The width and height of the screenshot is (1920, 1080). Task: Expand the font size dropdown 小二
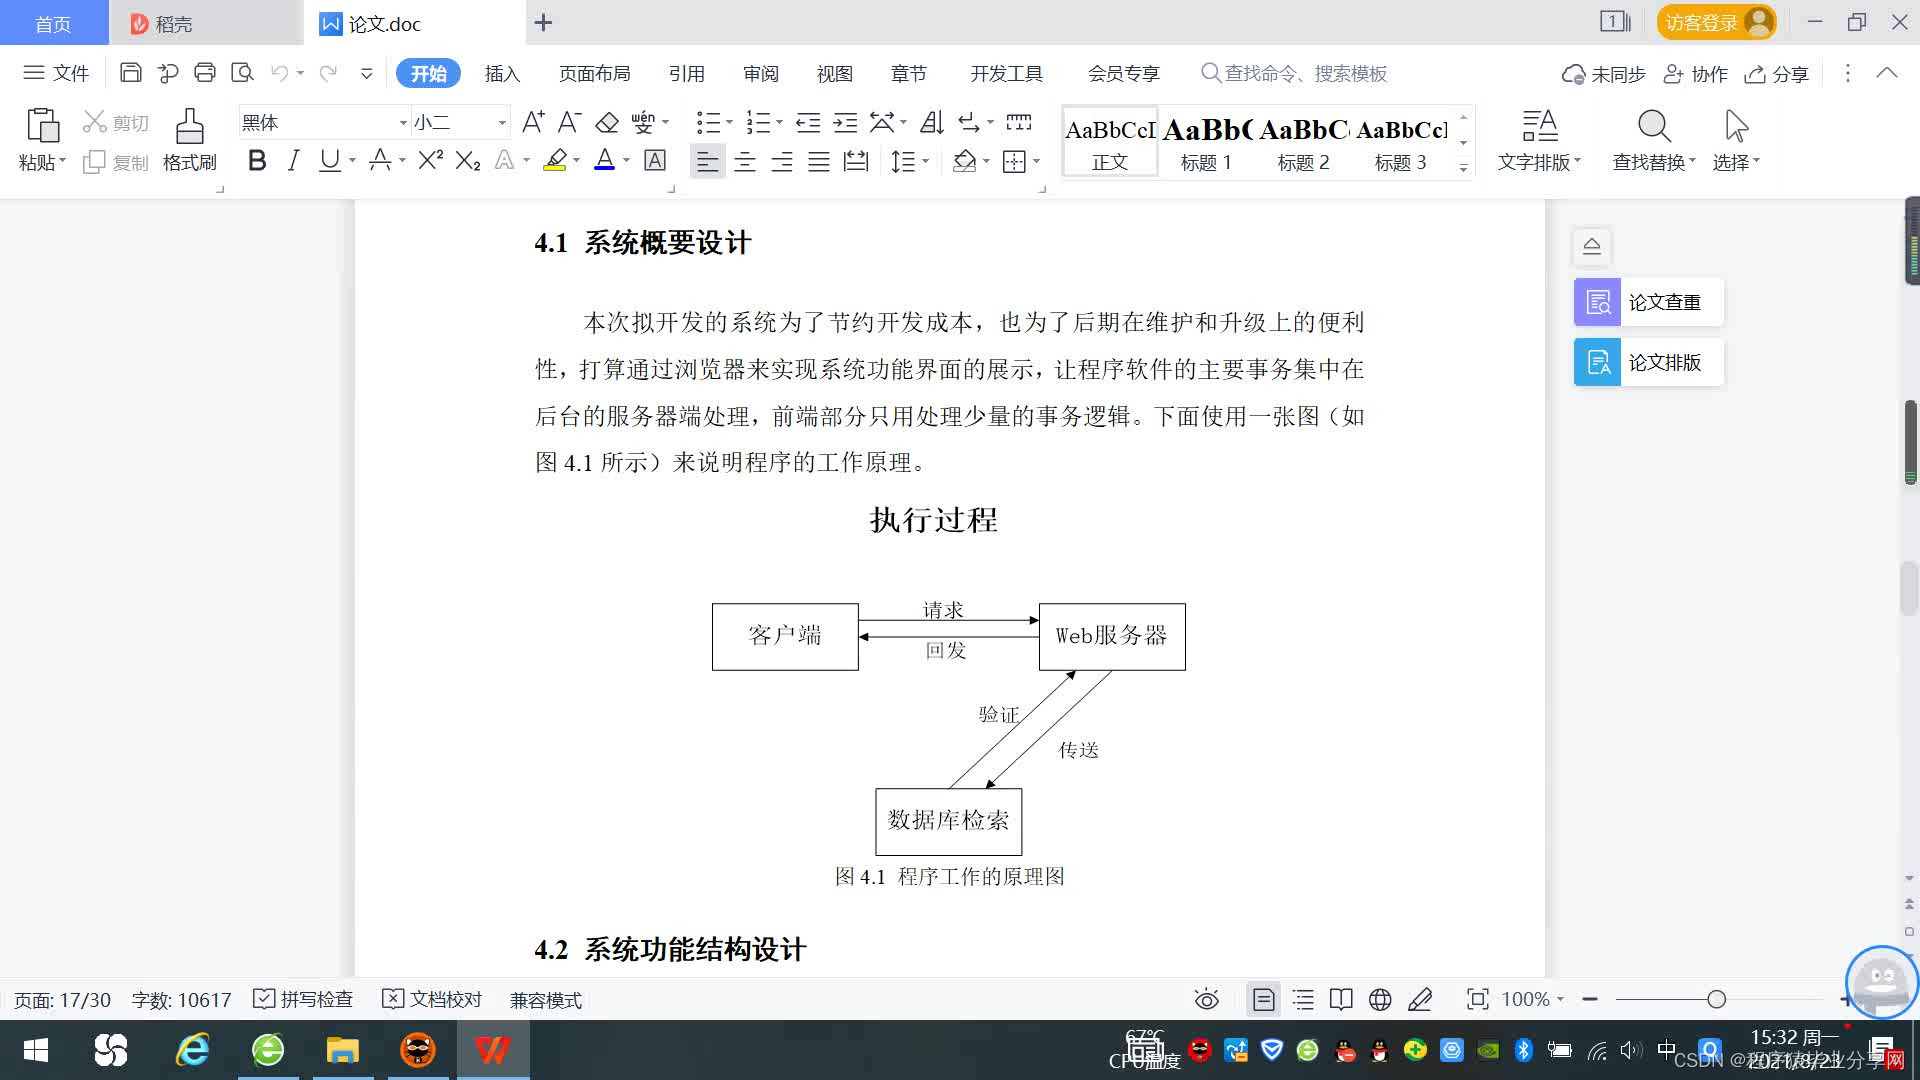(502, 123)
